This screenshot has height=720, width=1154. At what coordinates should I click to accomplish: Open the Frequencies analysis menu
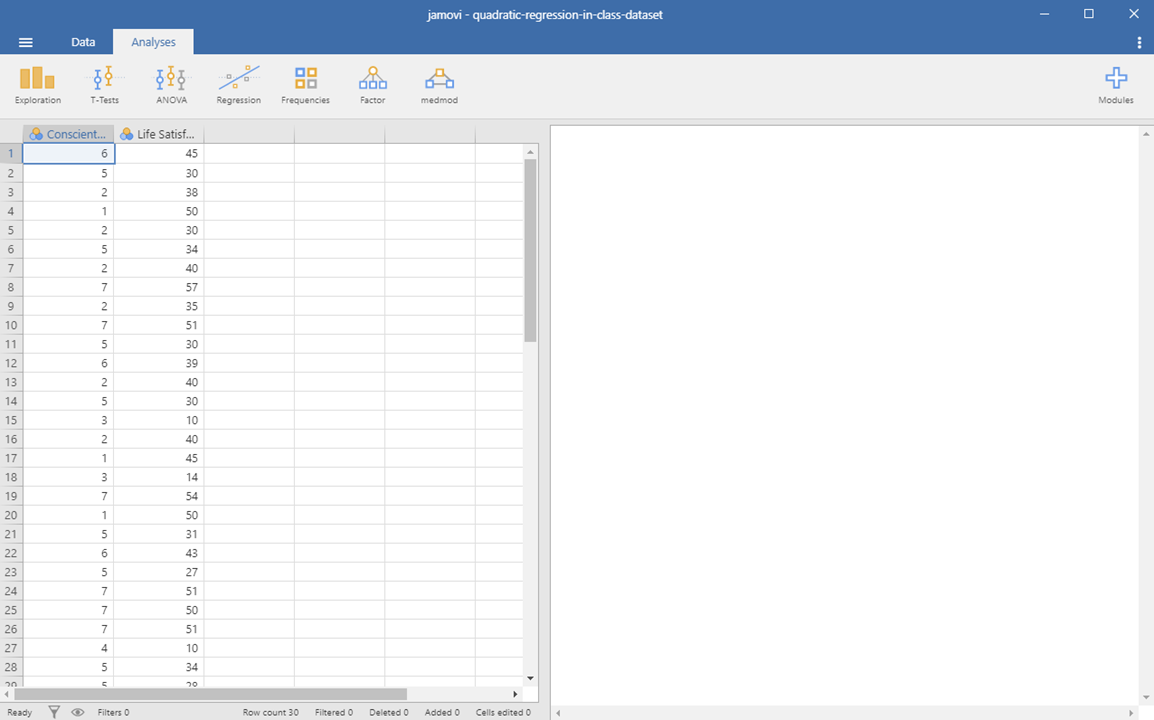pos(305,85)
